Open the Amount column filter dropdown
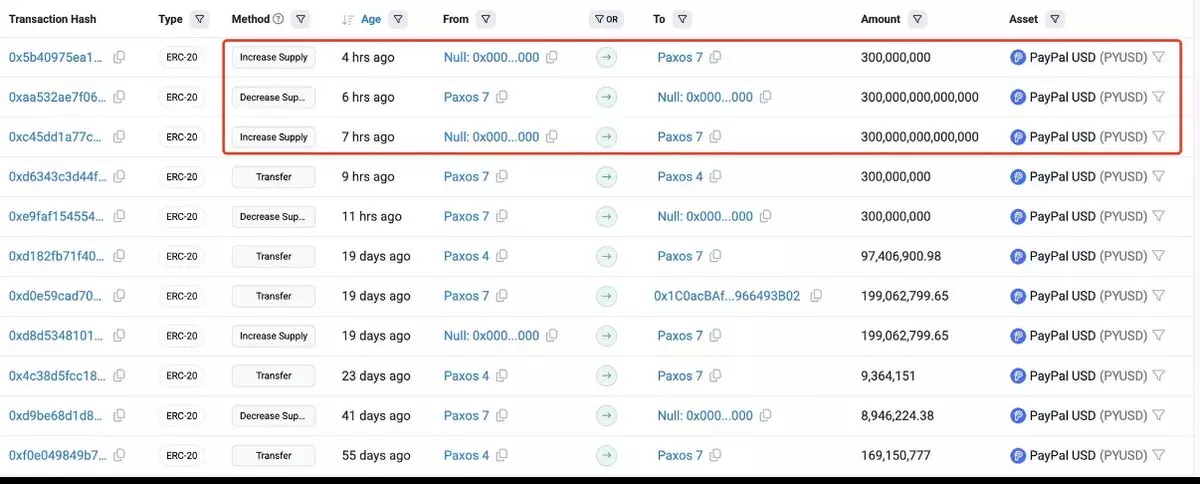 tap(918, 19)
